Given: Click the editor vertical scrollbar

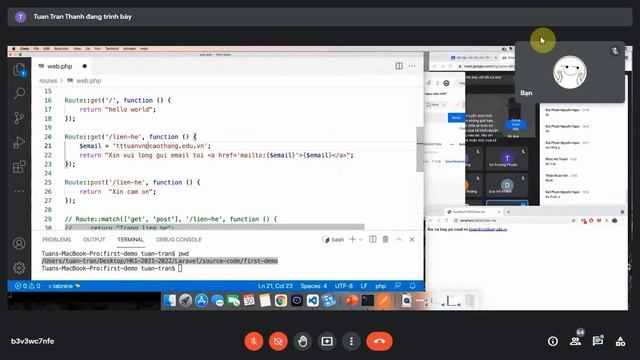Looking at the screenshot, I should [x=420, y=149].
